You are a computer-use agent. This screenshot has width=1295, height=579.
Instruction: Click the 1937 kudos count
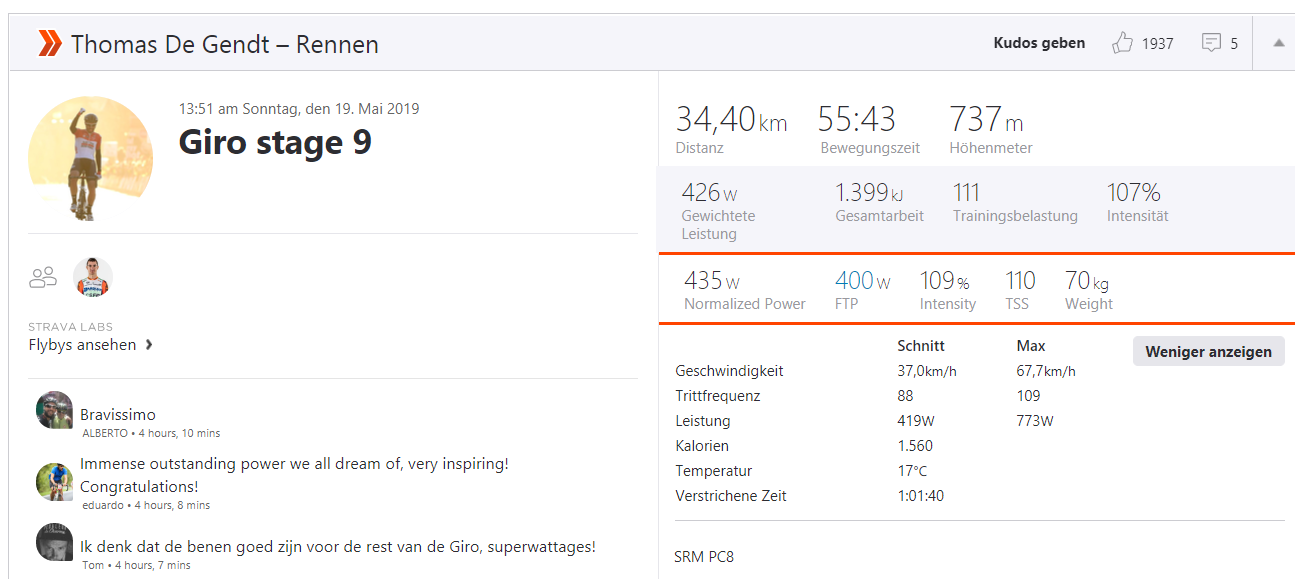[1157, 44]
